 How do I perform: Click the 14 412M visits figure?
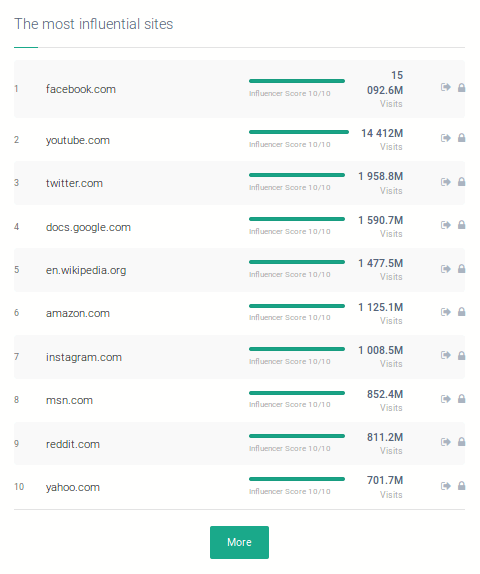click(382, 133)
